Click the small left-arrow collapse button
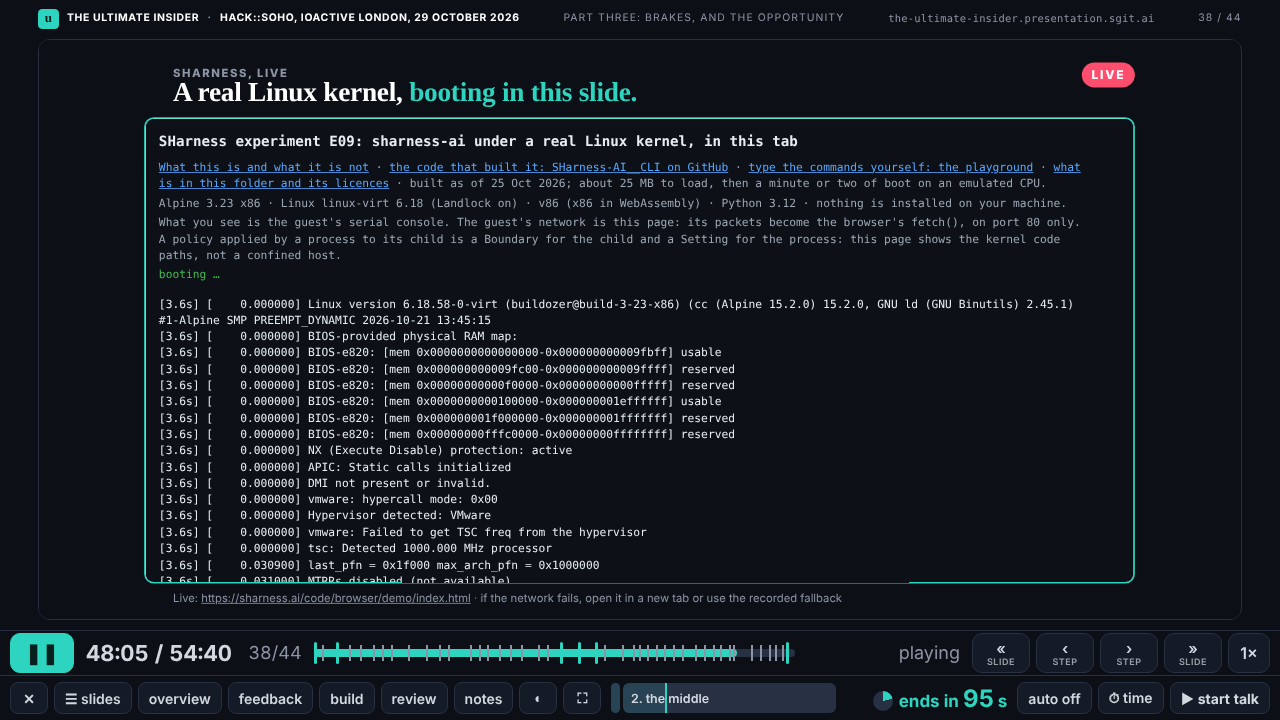This screenshot has height=720, width=1280. pyautogui.click(x=538, y=698)
